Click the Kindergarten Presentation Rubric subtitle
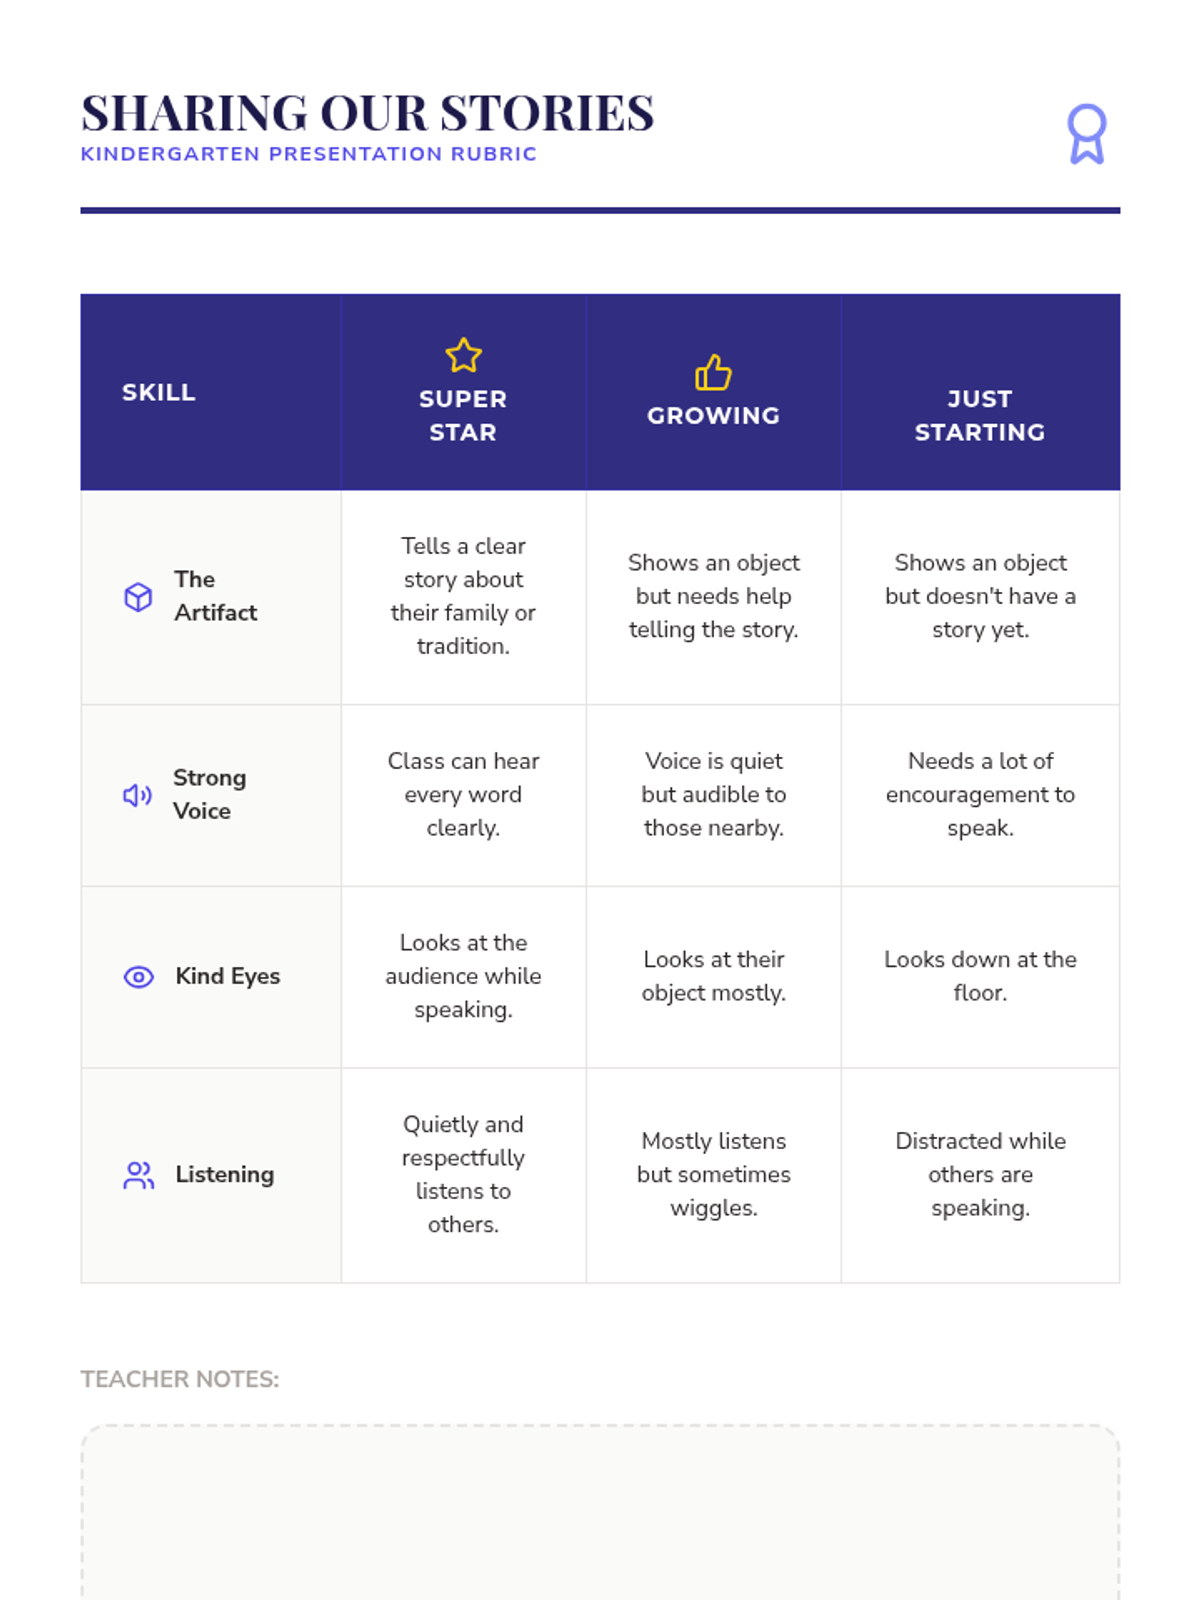Viewport: 1200px width, 1600px height. tap(308, 154)
